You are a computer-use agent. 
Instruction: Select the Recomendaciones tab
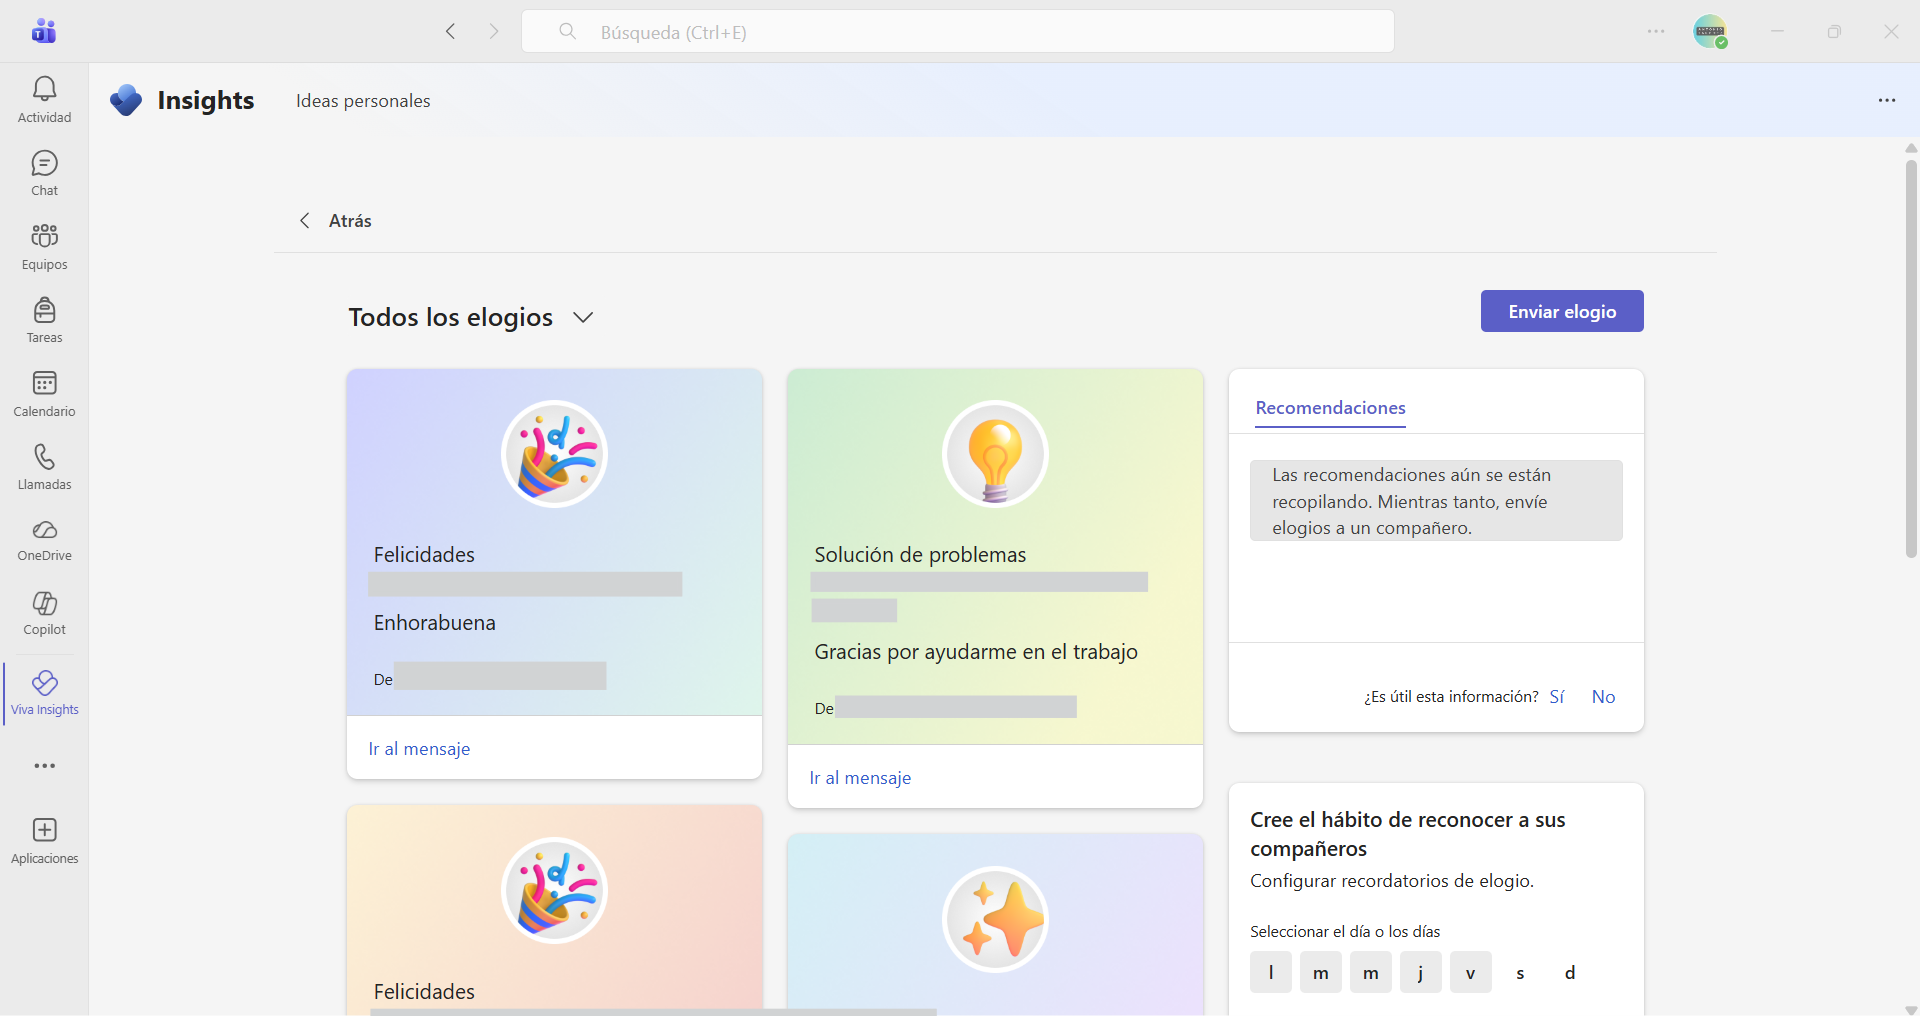point(1330,408)
